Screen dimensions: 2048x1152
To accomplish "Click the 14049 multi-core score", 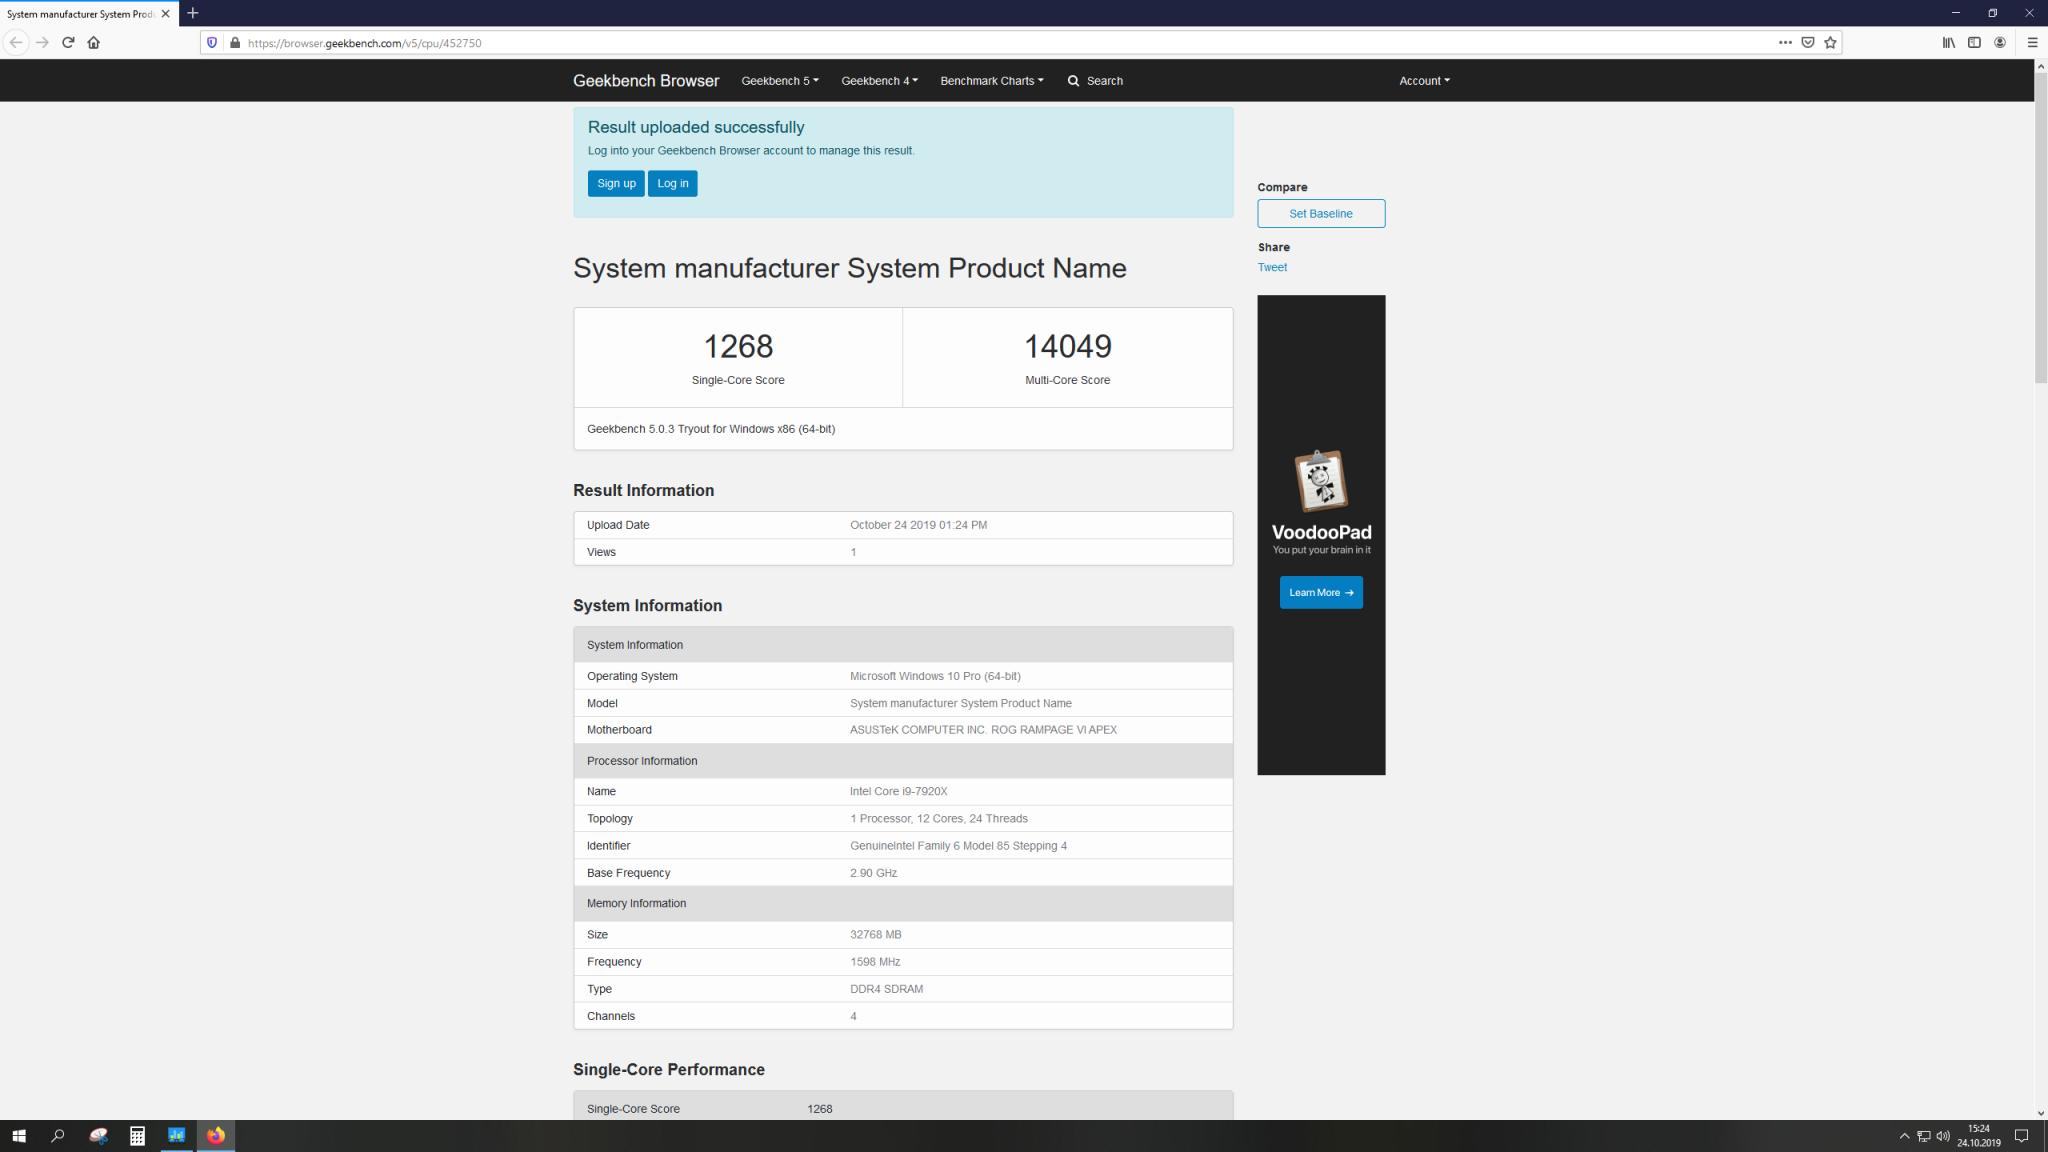I will pos(1067,346).
